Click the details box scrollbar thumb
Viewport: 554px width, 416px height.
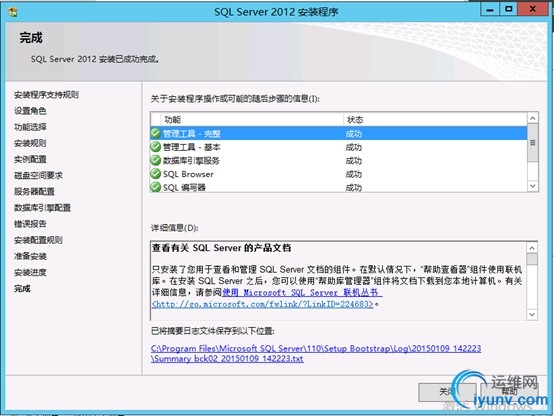(x=532, y=259)
